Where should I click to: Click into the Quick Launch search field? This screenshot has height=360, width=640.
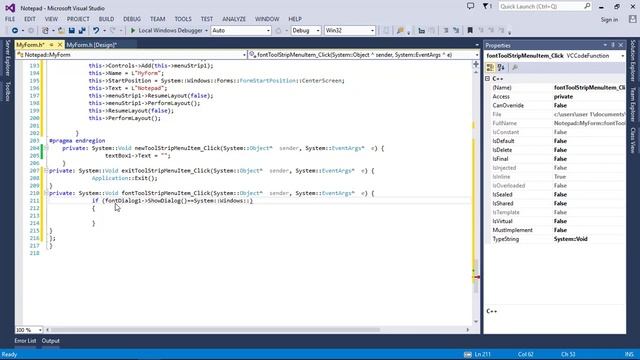541,7
